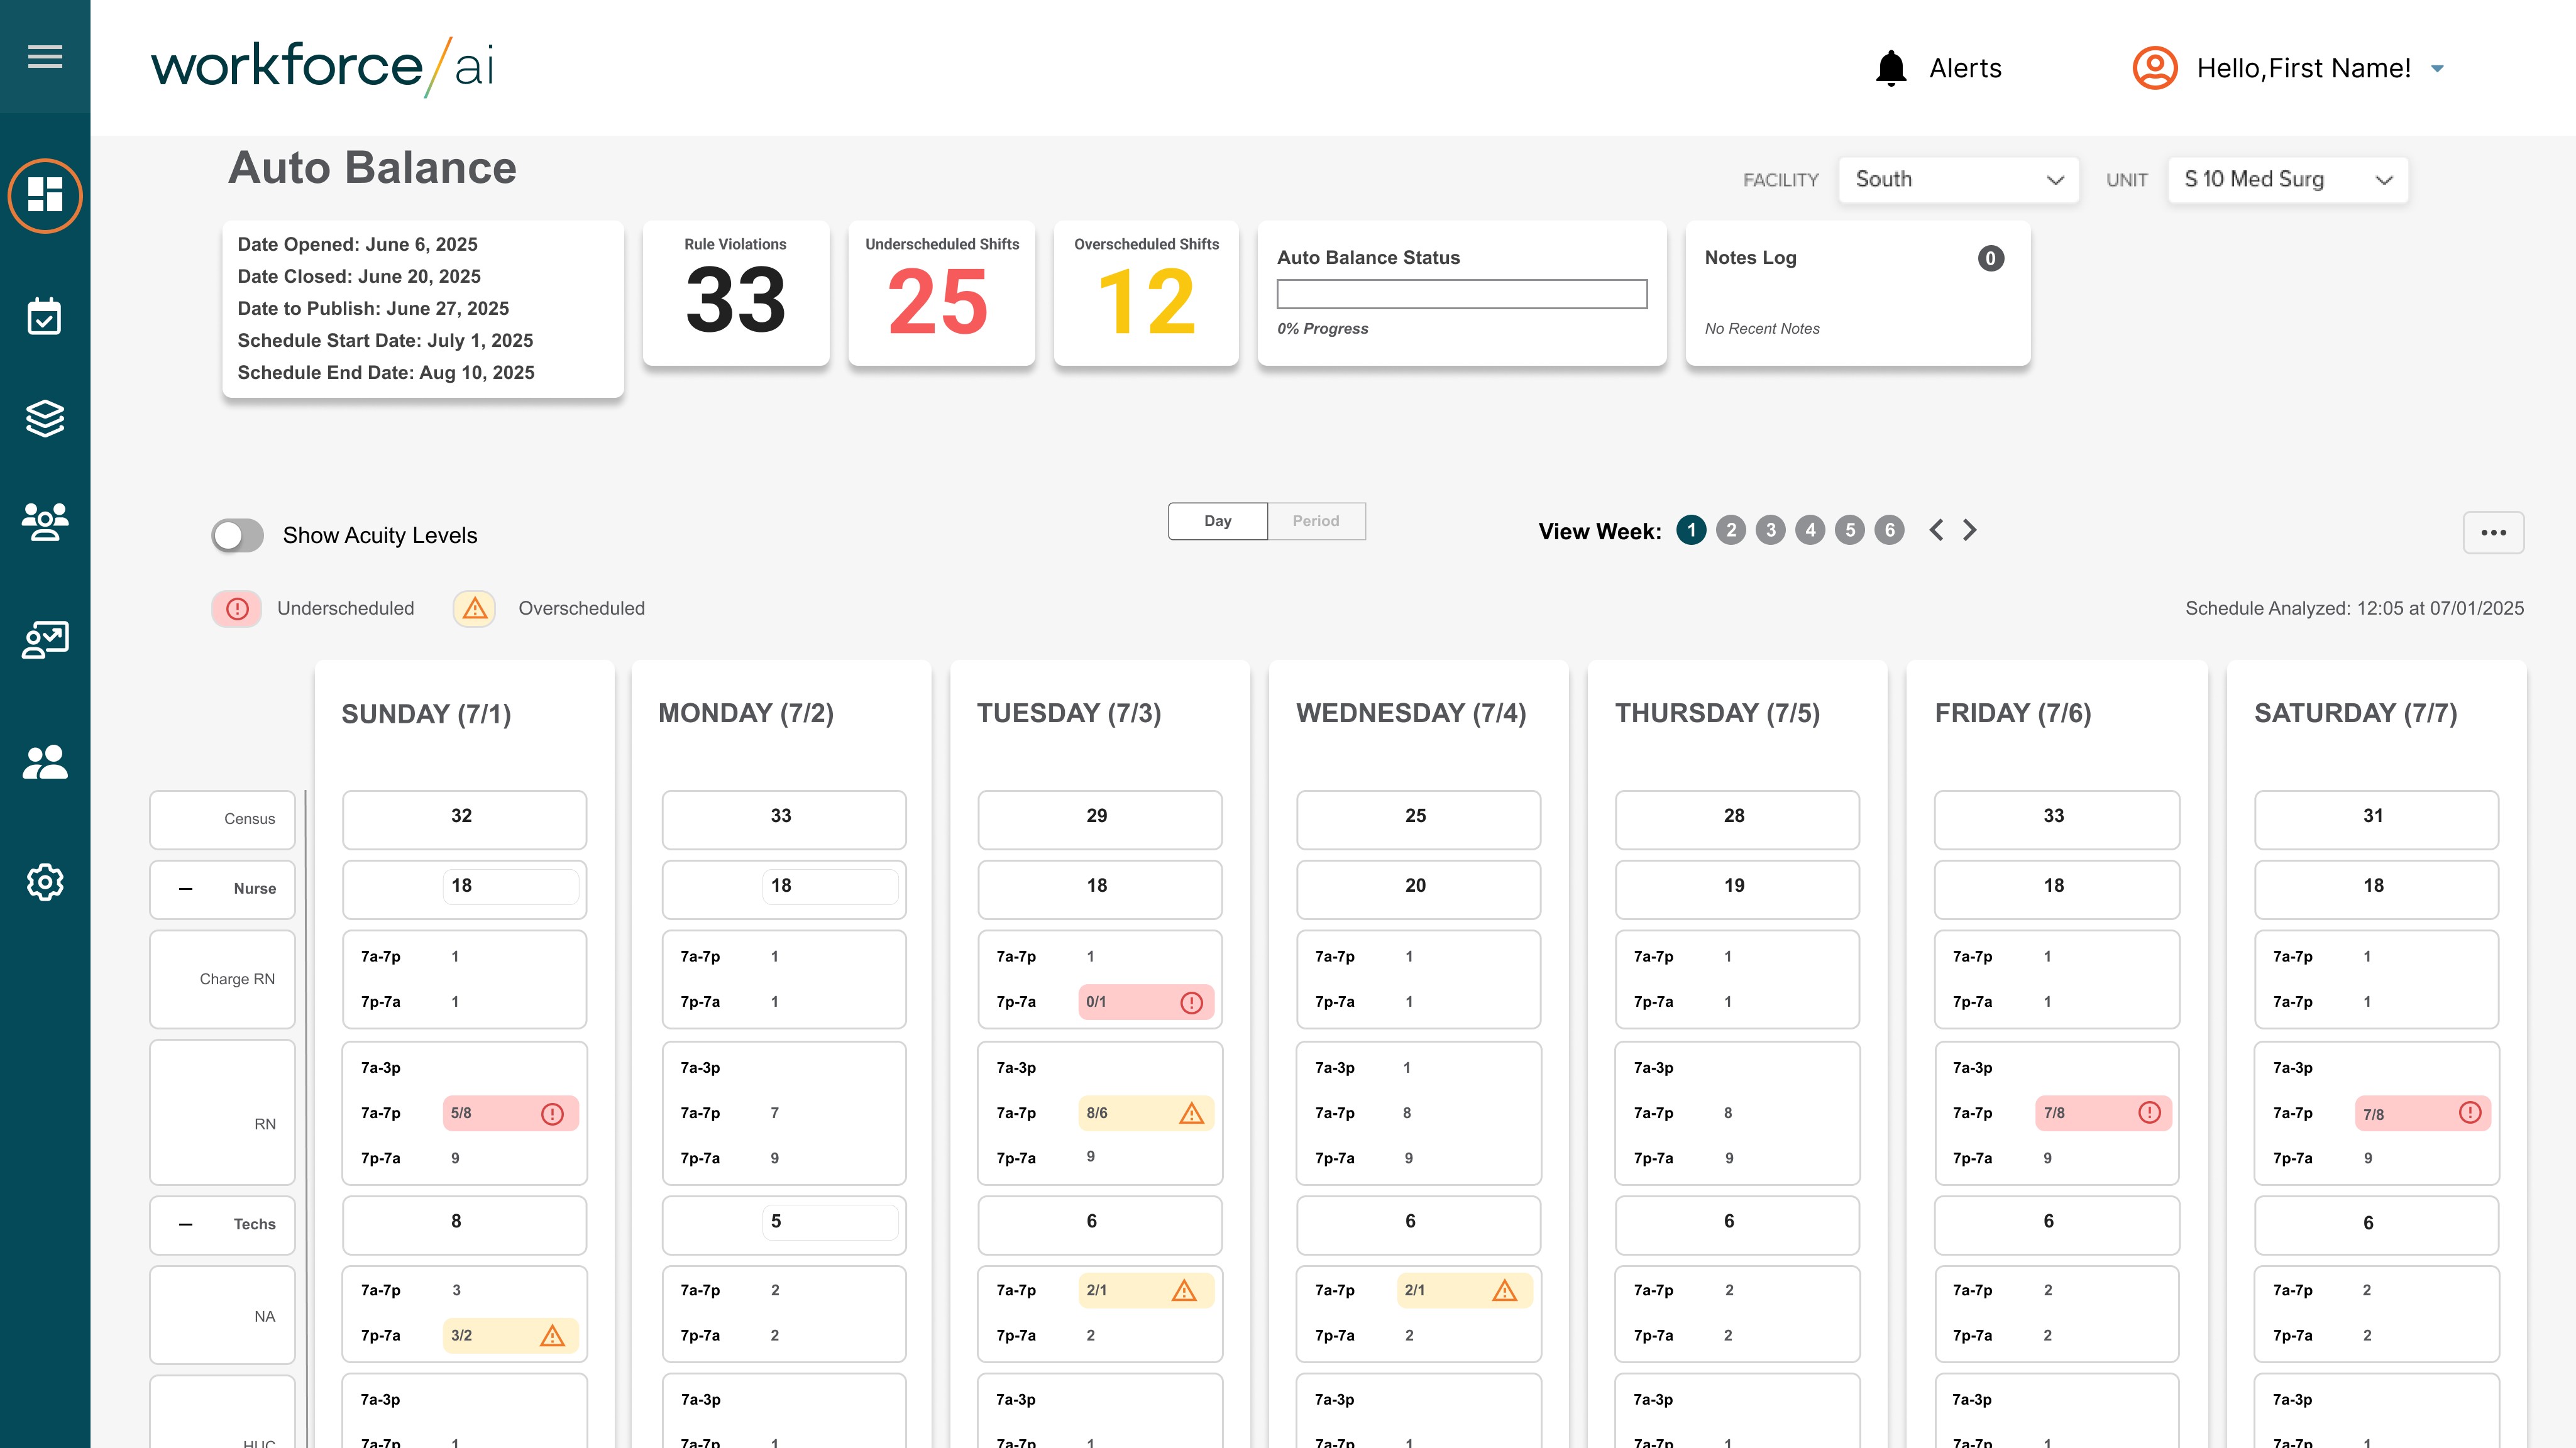Click the Alerts bell icon

pyautogui.click(x=1891, y=68)
